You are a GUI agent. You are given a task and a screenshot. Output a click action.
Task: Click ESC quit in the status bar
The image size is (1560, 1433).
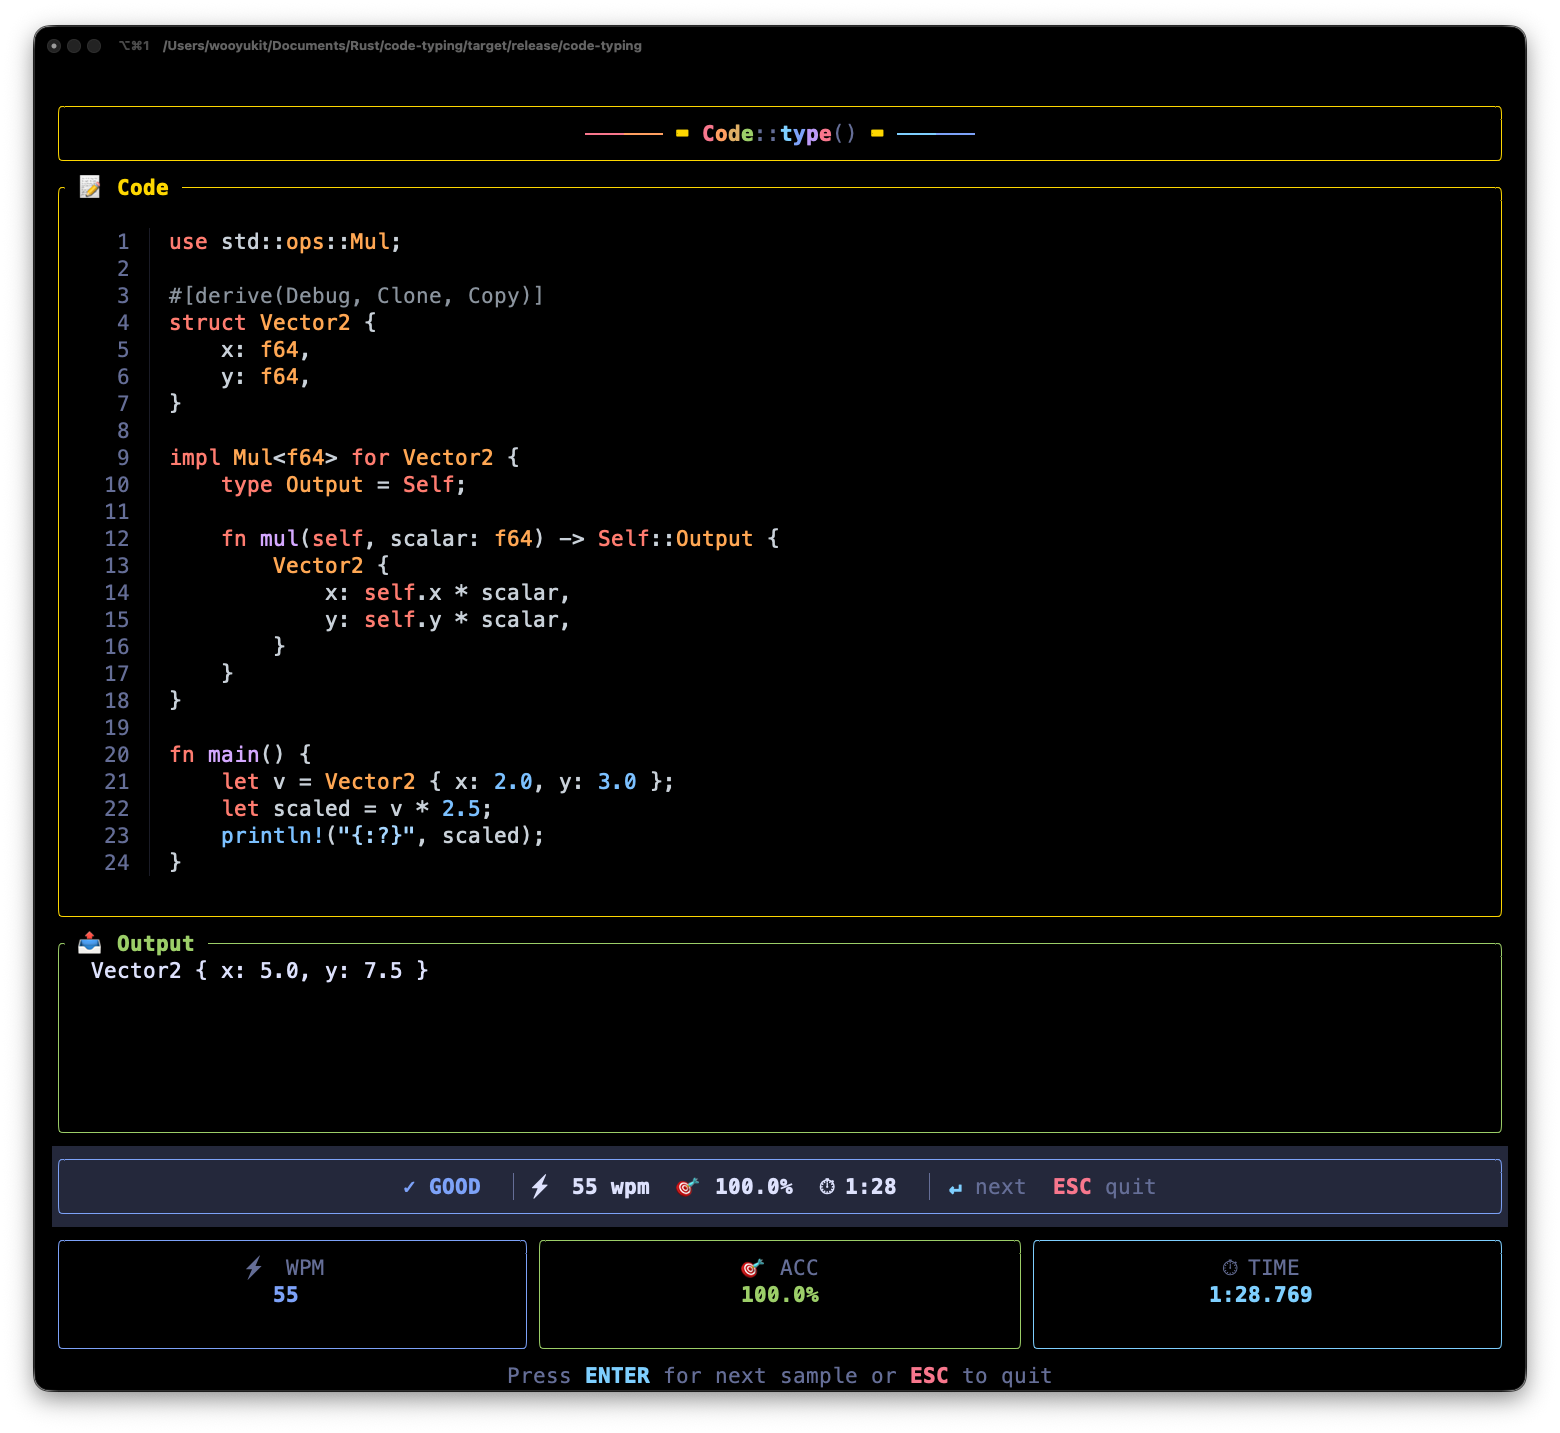[x=1103, y=1187]
